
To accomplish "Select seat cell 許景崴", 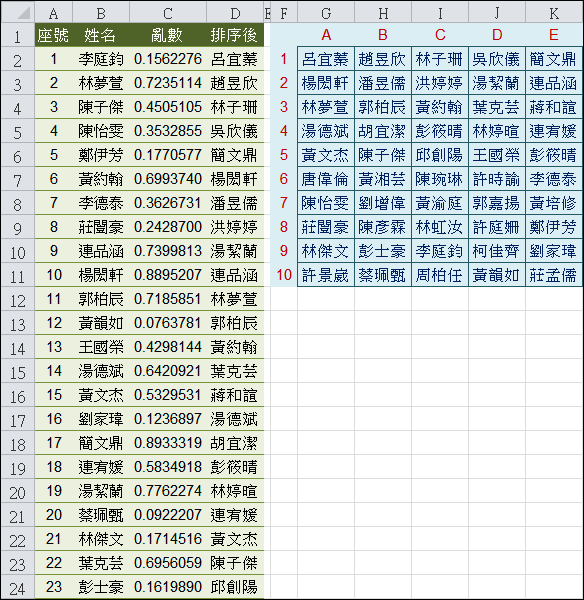I will [326, 275].
